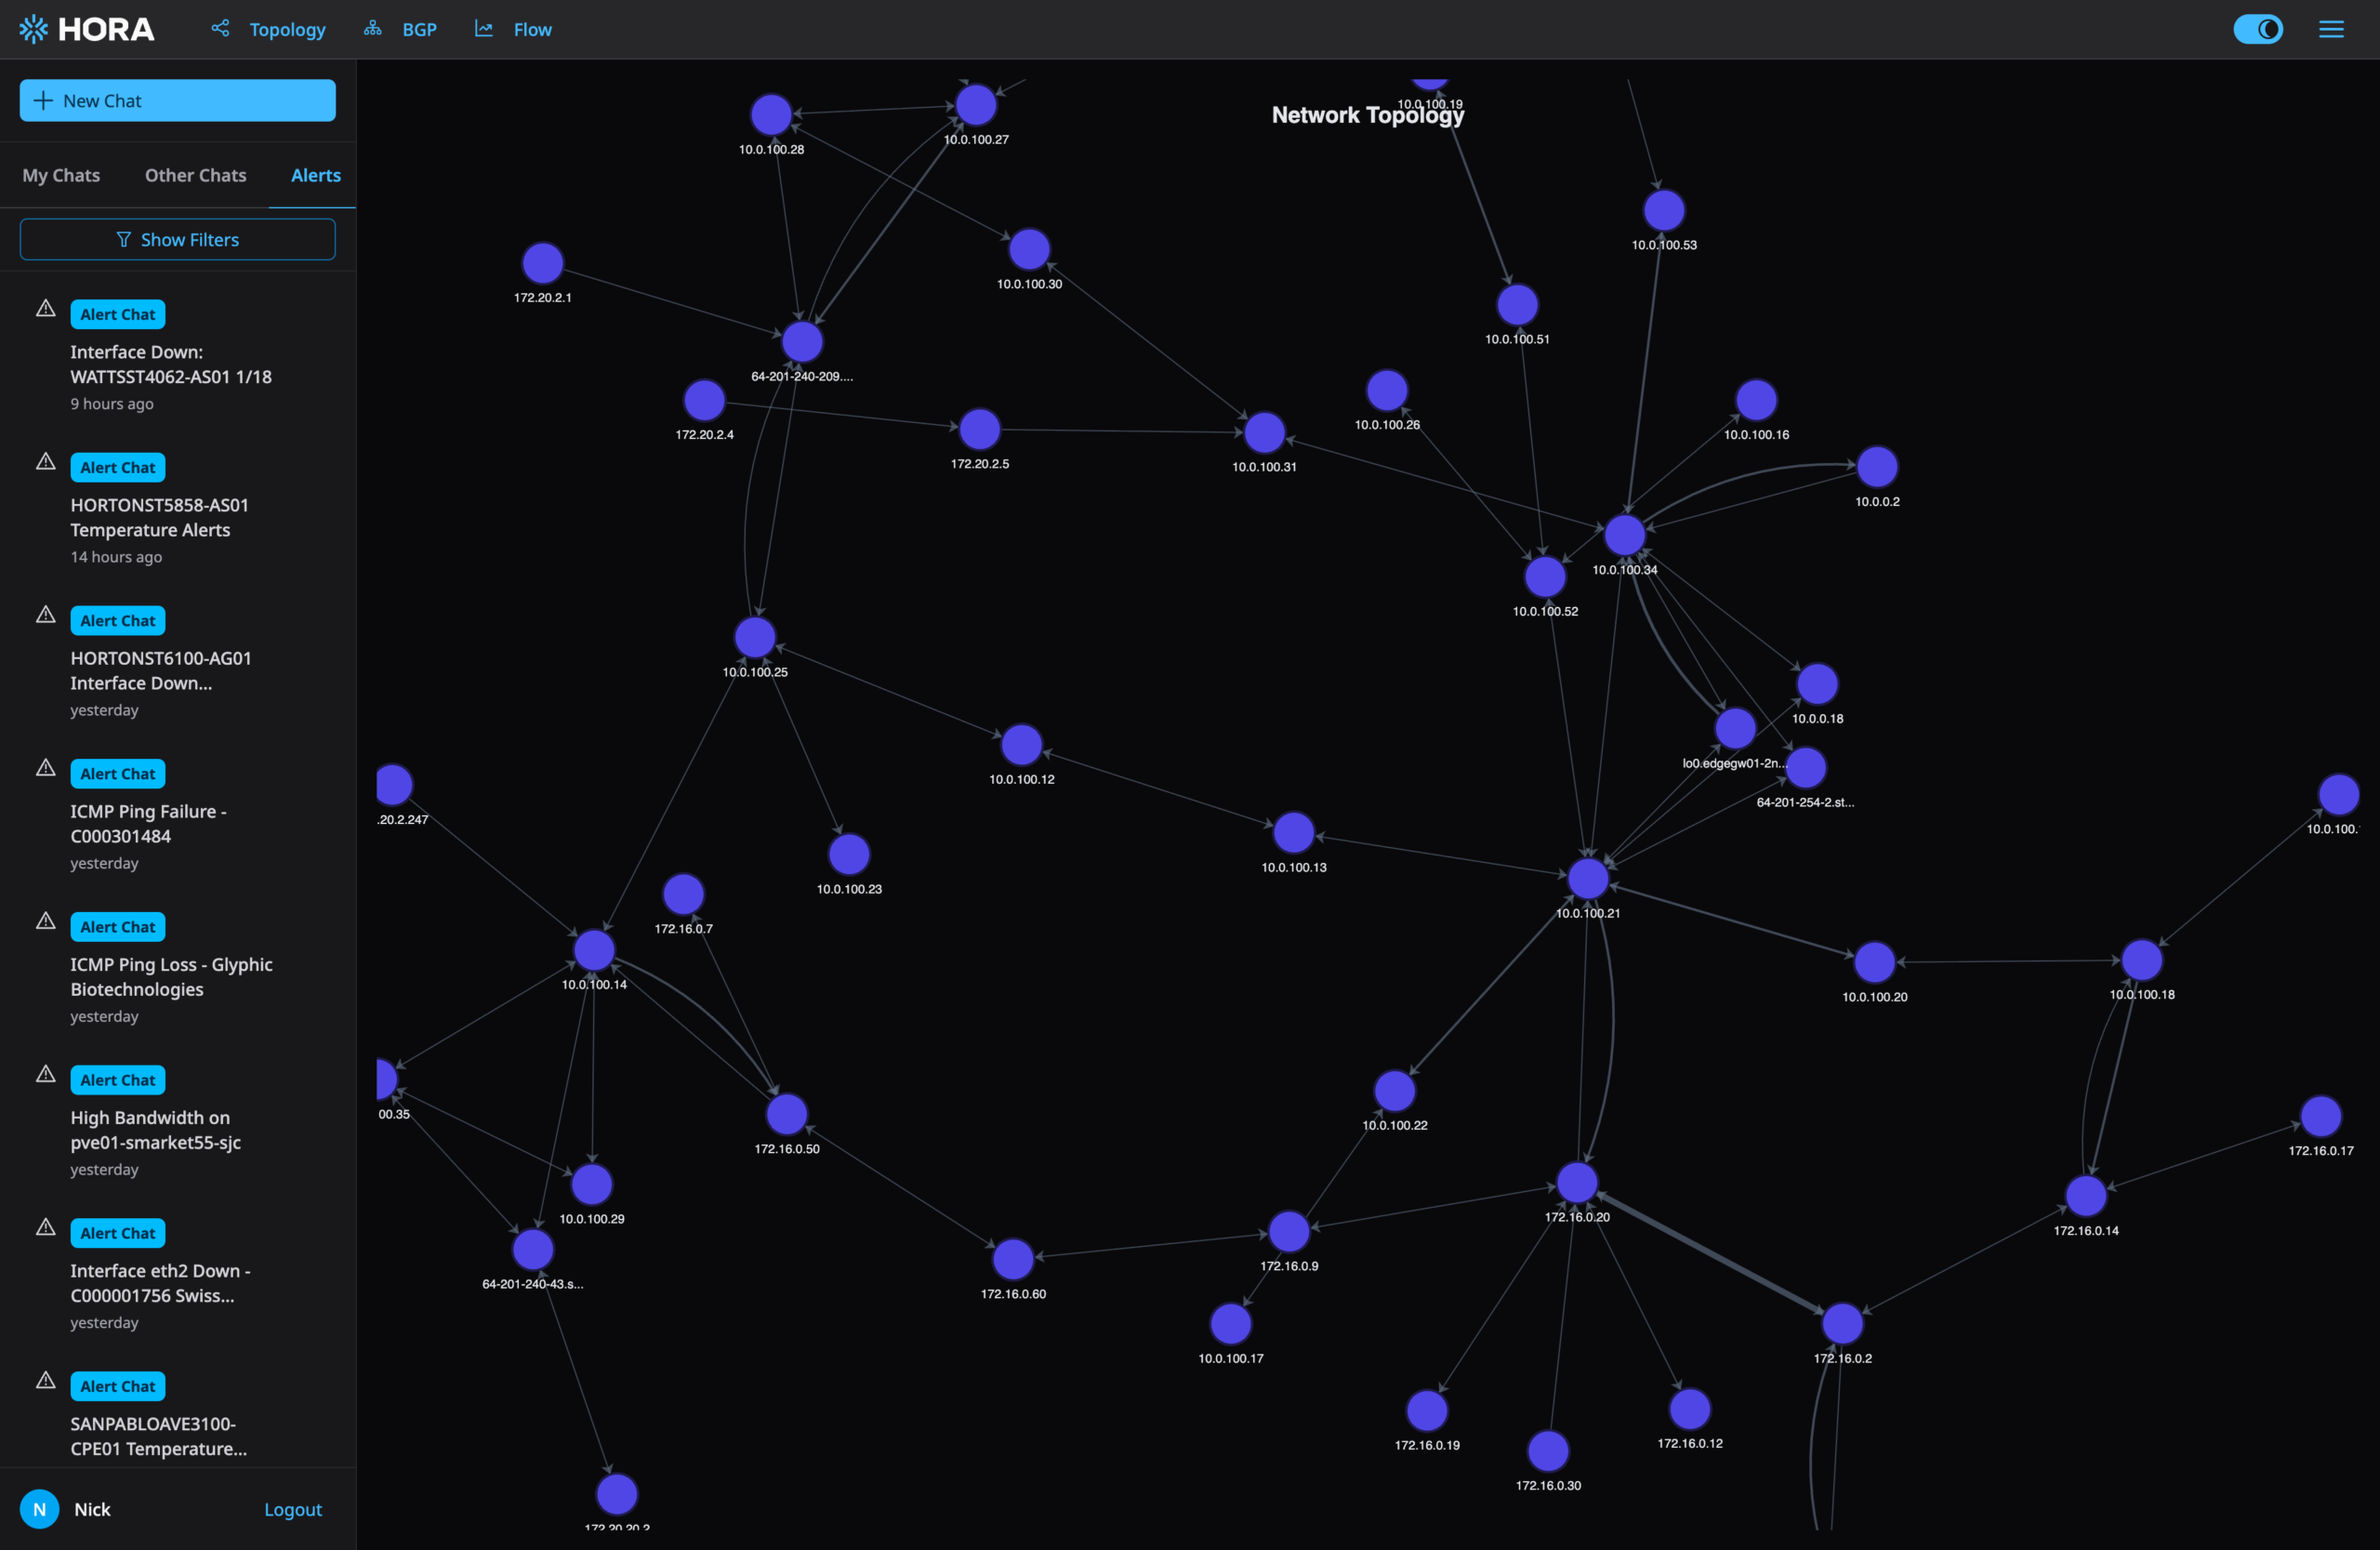
Task: Click the N user avatar icon
Action: 40,1509
